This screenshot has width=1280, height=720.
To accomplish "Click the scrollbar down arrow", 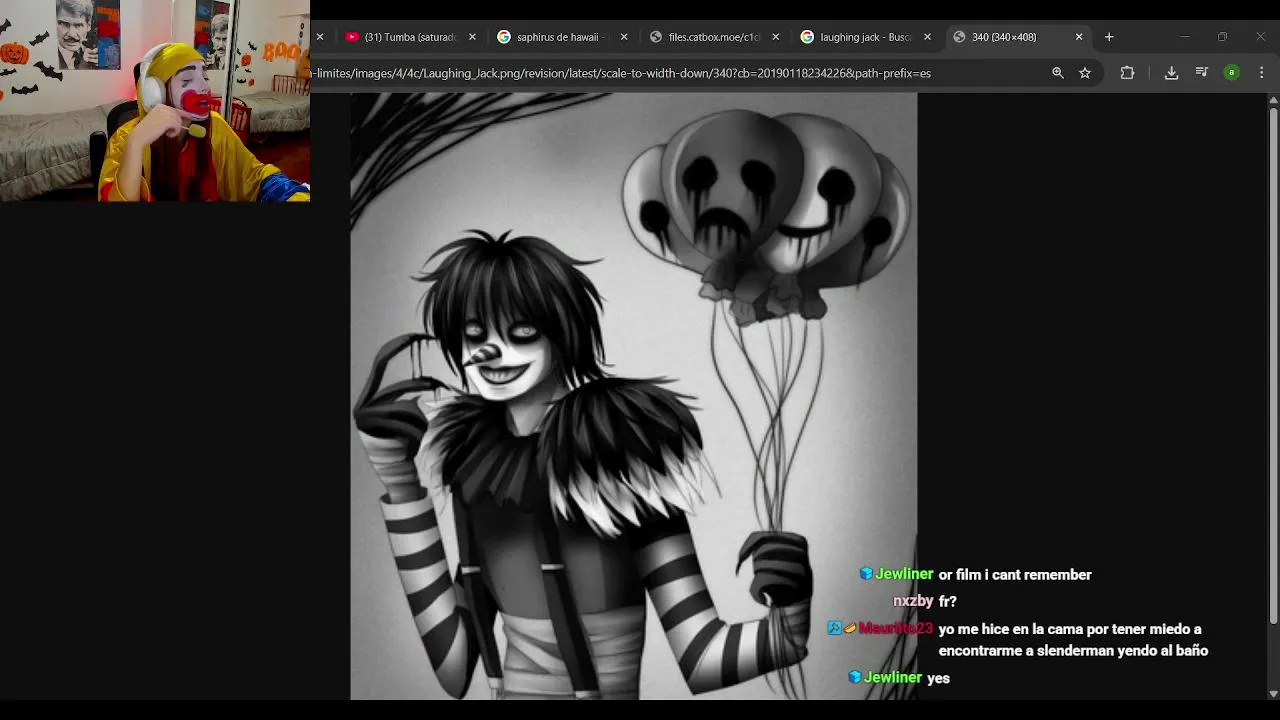I will 1273,693.
